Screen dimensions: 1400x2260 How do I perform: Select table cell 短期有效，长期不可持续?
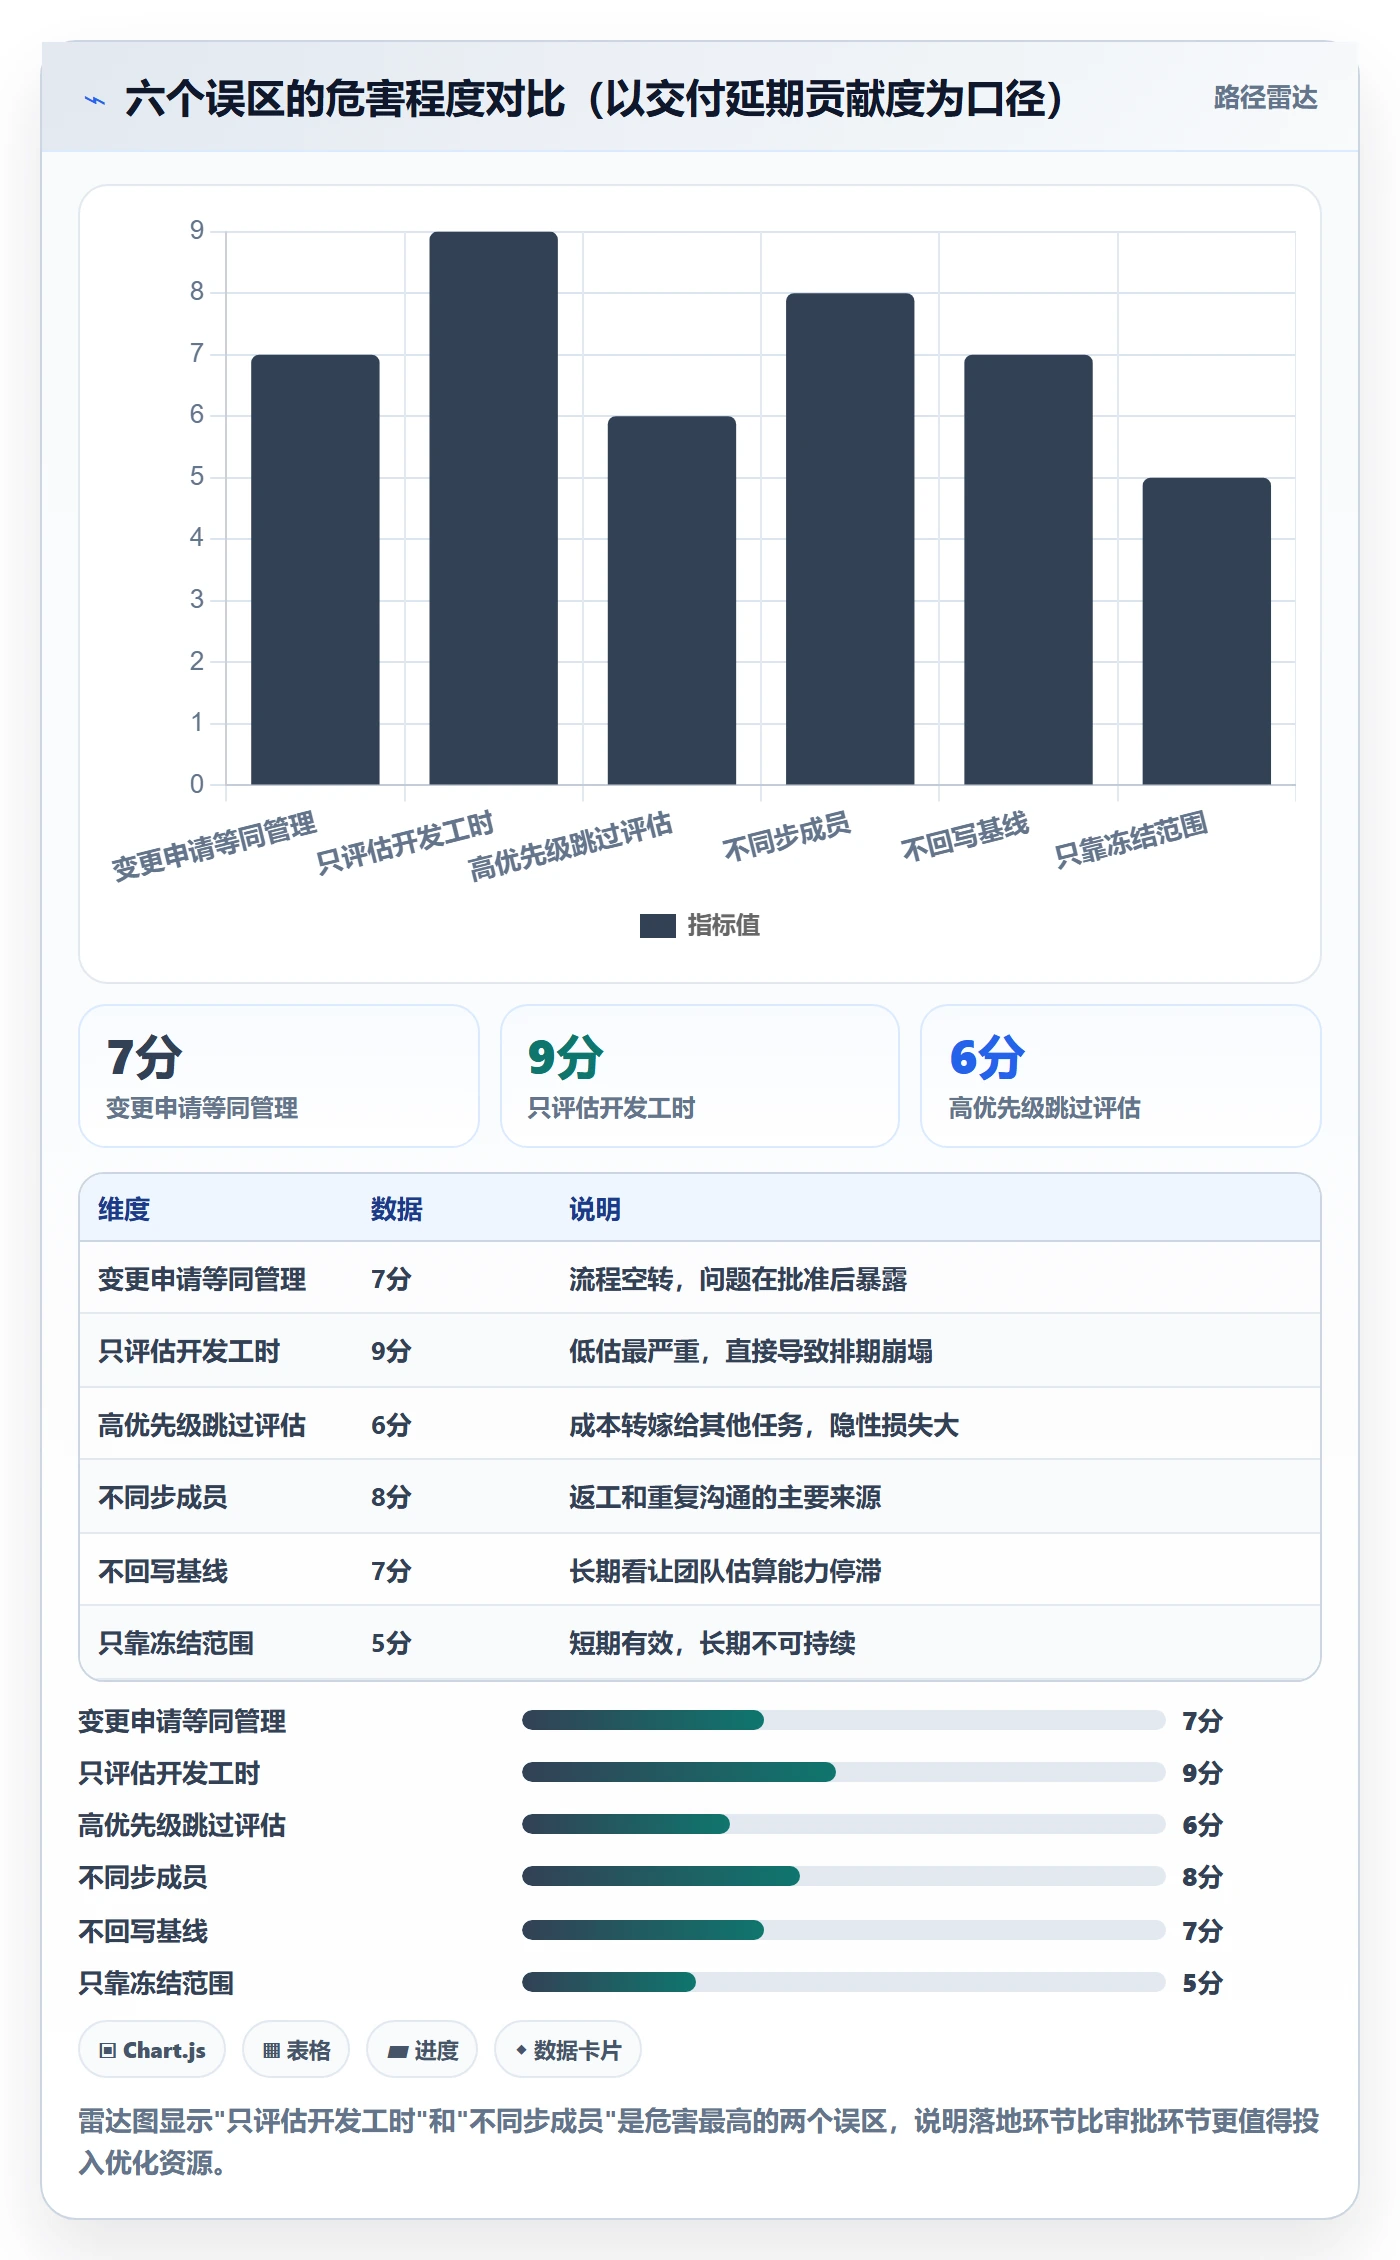point(712,1643)
